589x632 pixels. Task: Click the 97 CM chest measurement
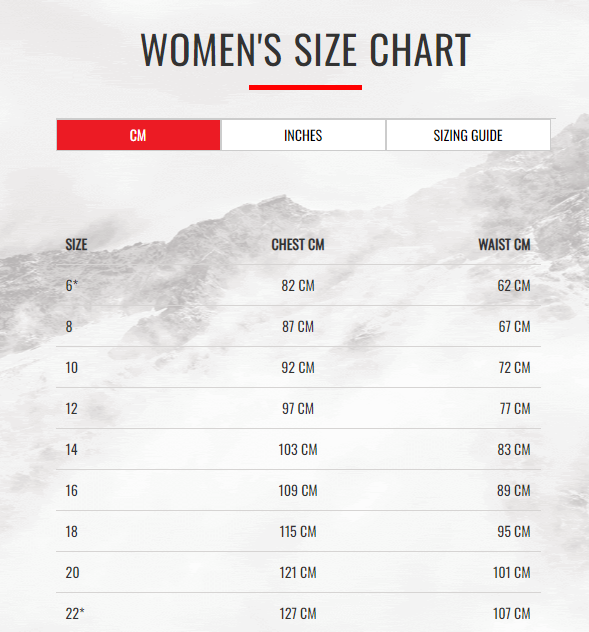298,409
